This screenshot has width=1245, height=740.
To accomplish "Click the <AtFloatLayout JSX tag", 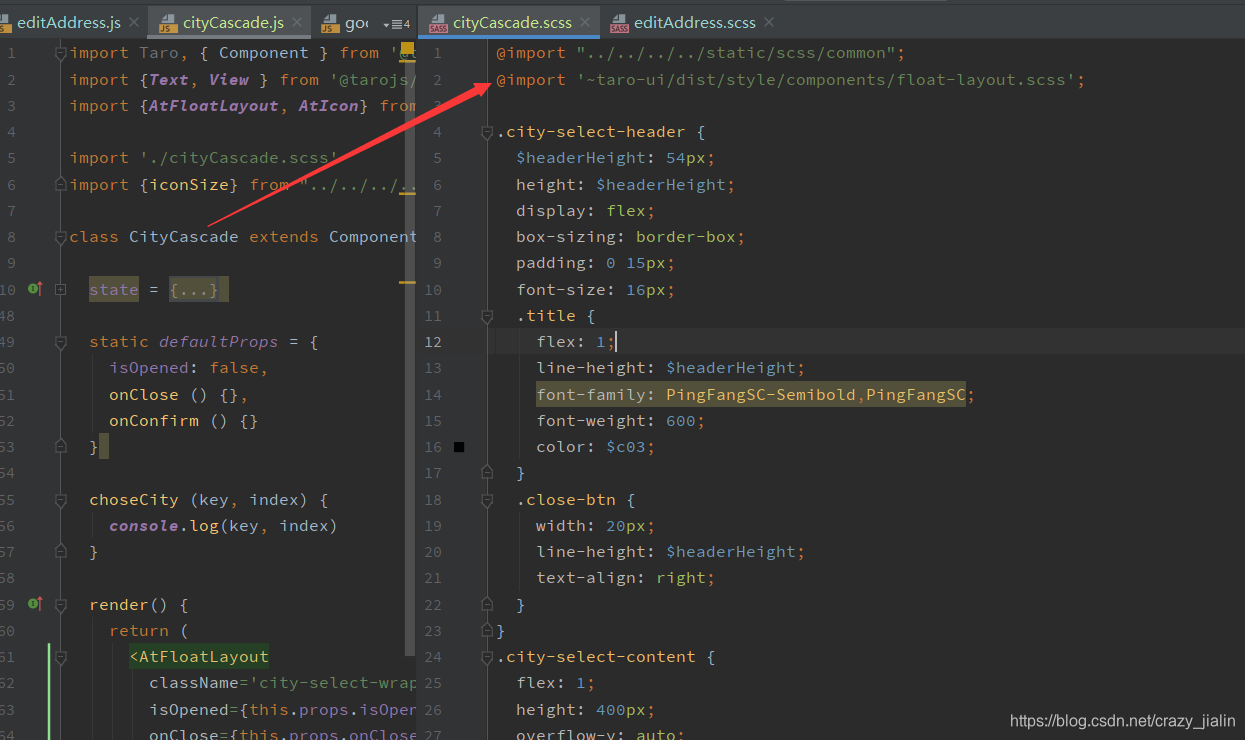I will [x=199, y=656].
